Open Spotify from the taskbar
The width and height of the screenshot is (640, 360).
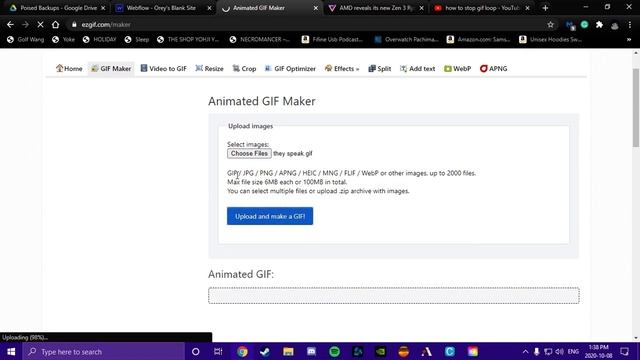click(334, 351)
